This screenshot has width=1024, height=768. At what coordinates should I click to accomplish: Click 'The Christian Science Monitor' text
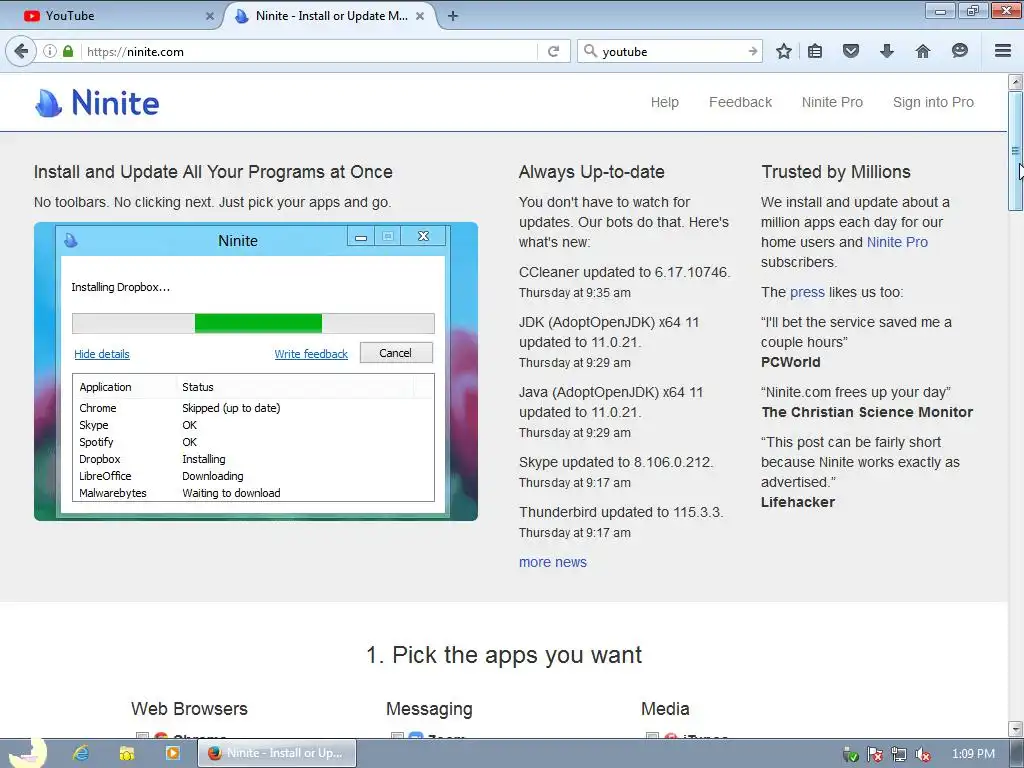click(x=867, y=412)
